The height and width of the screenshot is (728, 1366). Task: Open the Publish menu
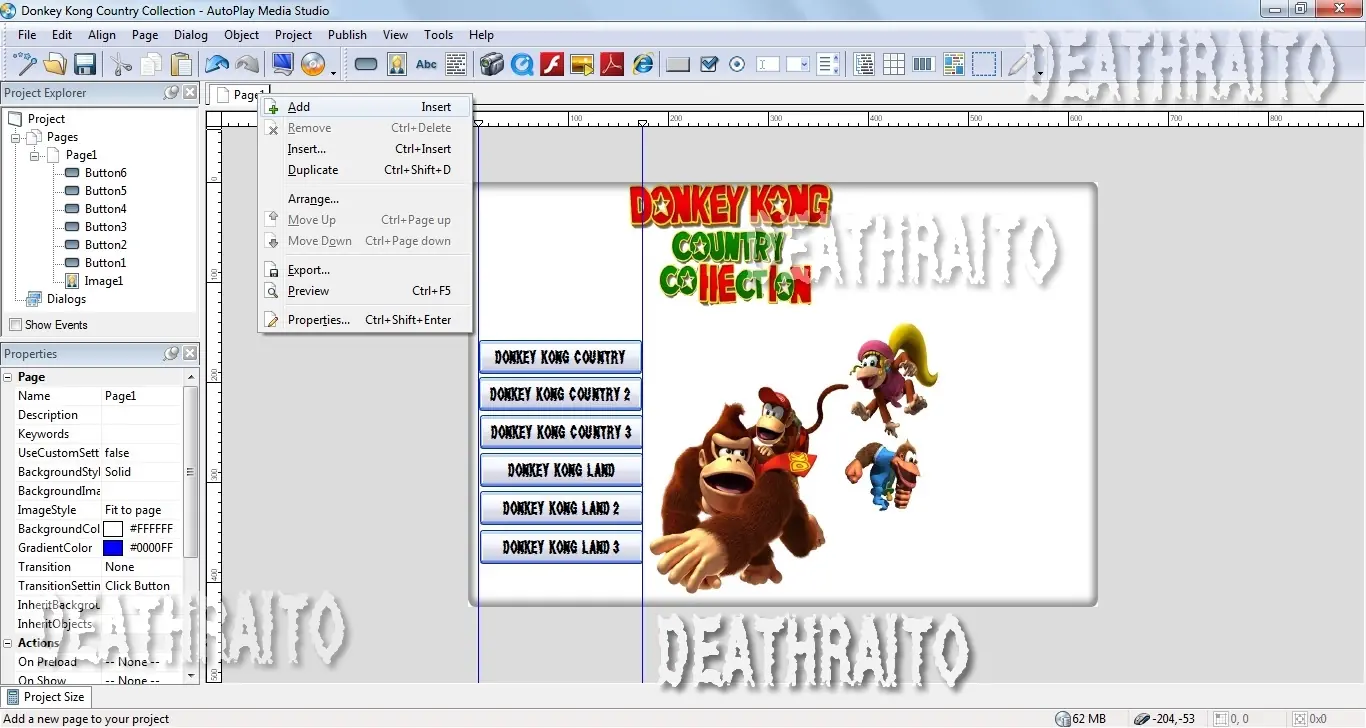click(347, 34)
